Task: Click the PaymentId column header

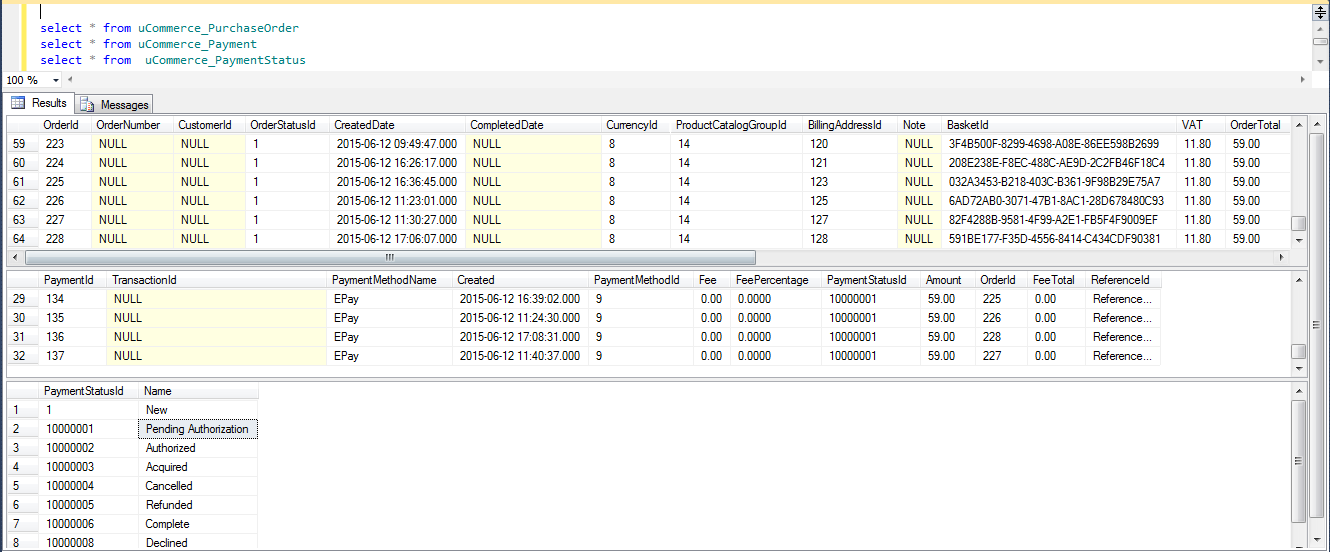Action: pos(72,280)
